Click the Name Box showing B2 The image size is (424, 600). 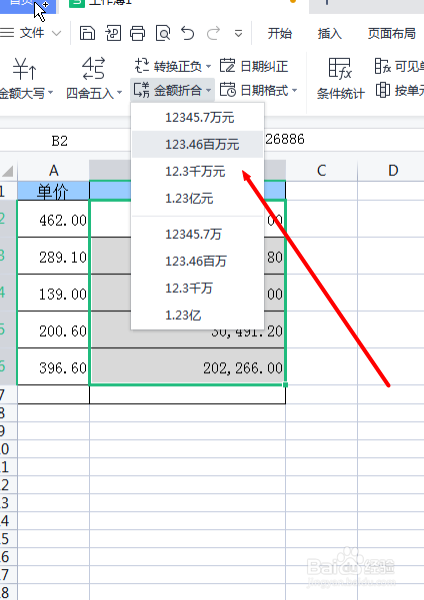coord(59,141)
